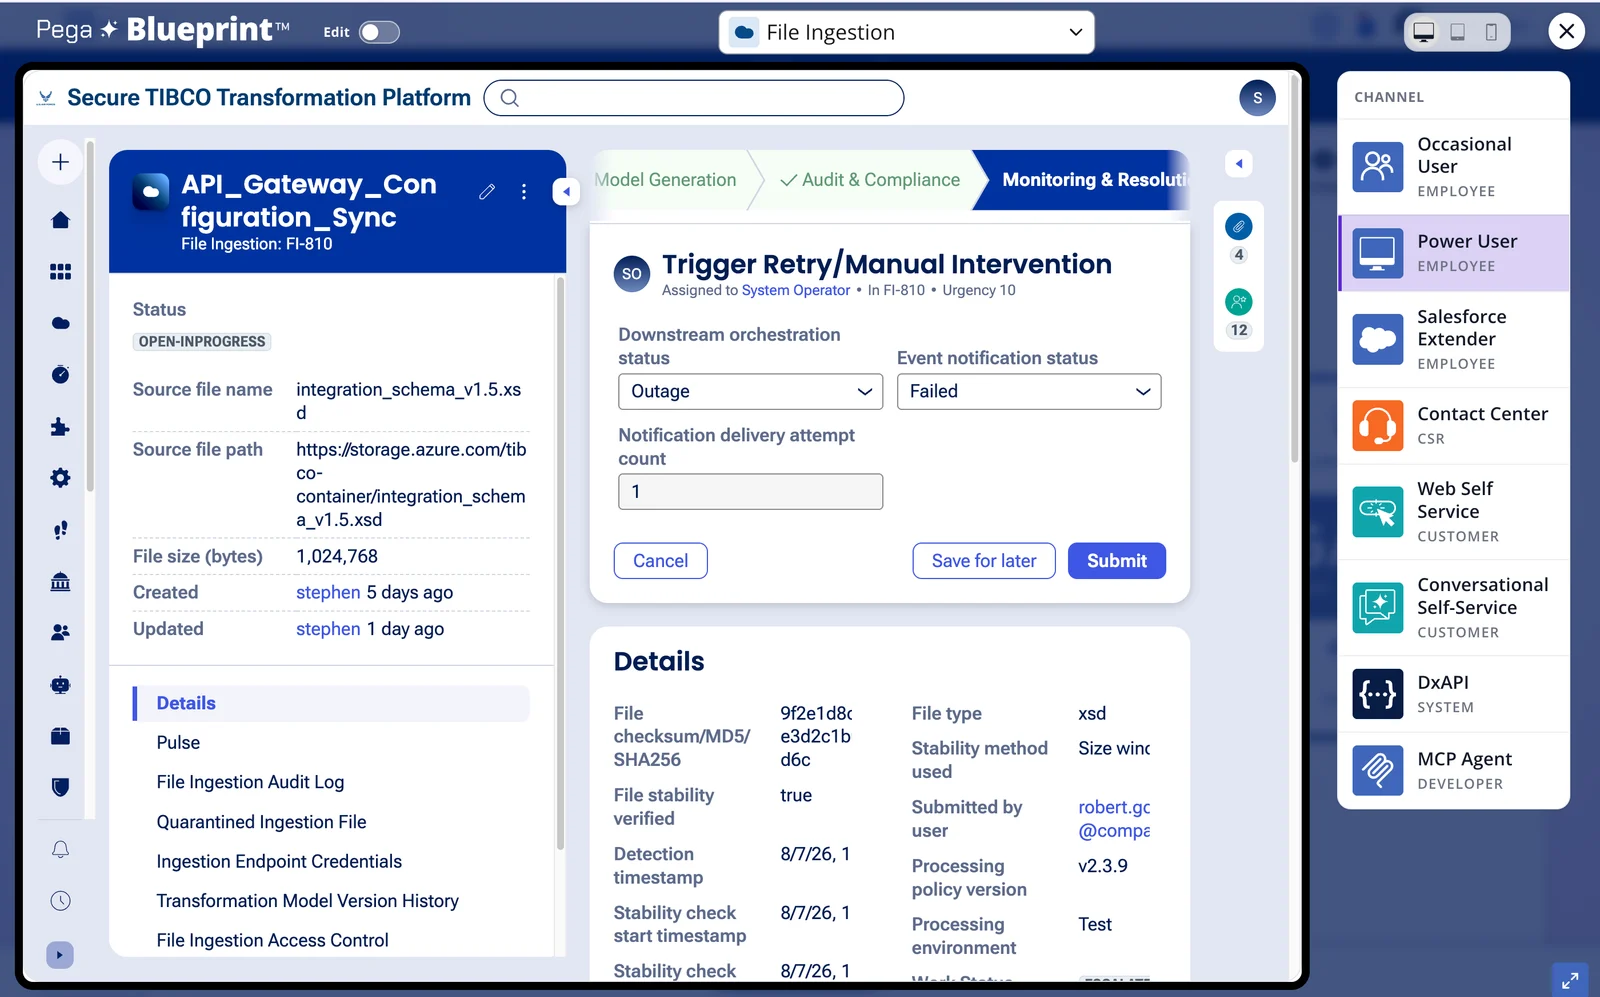Expand the left navigation with arrow button
This screenshot has height=997, width=1600.
click(60, 955)
